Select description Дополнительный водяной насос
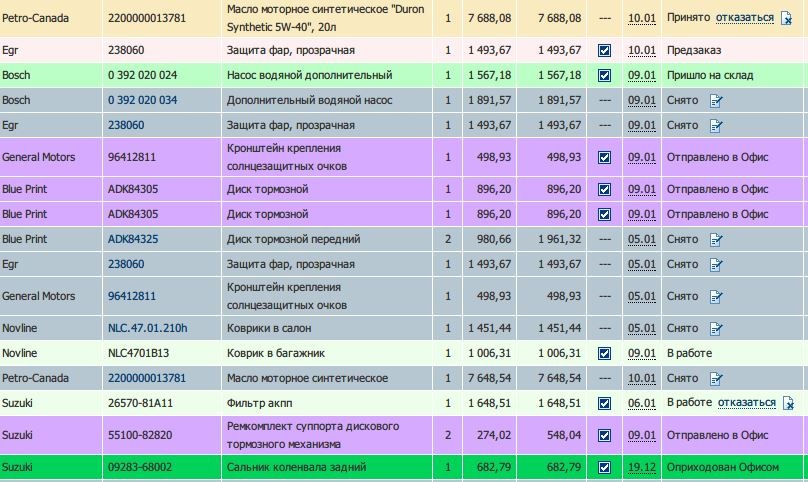808x482 pixels. pyautogui.click(x=309, y=100)
